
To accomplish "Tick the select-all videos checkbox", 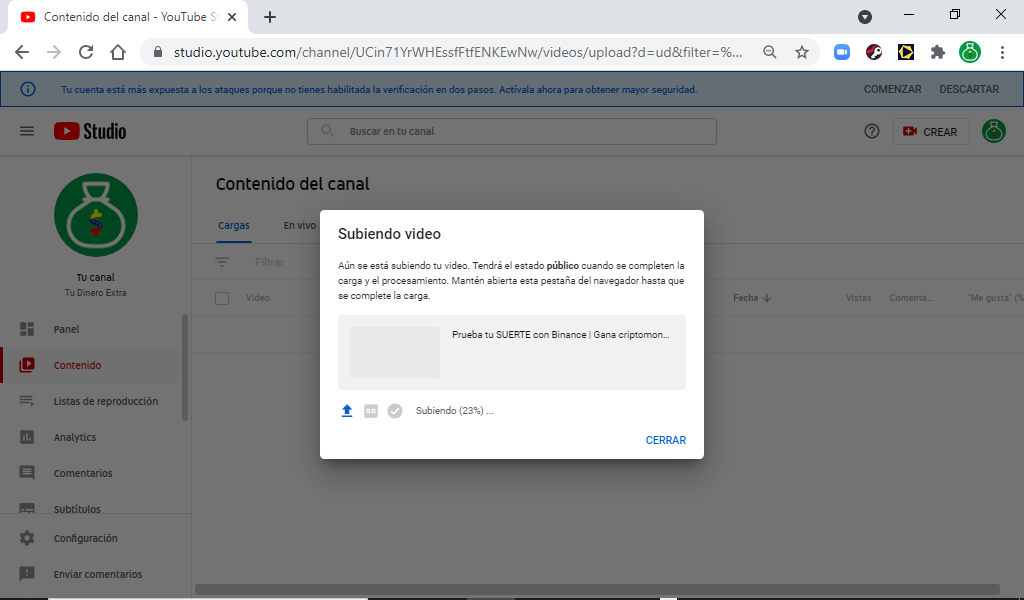I will [x=222, y=298].
